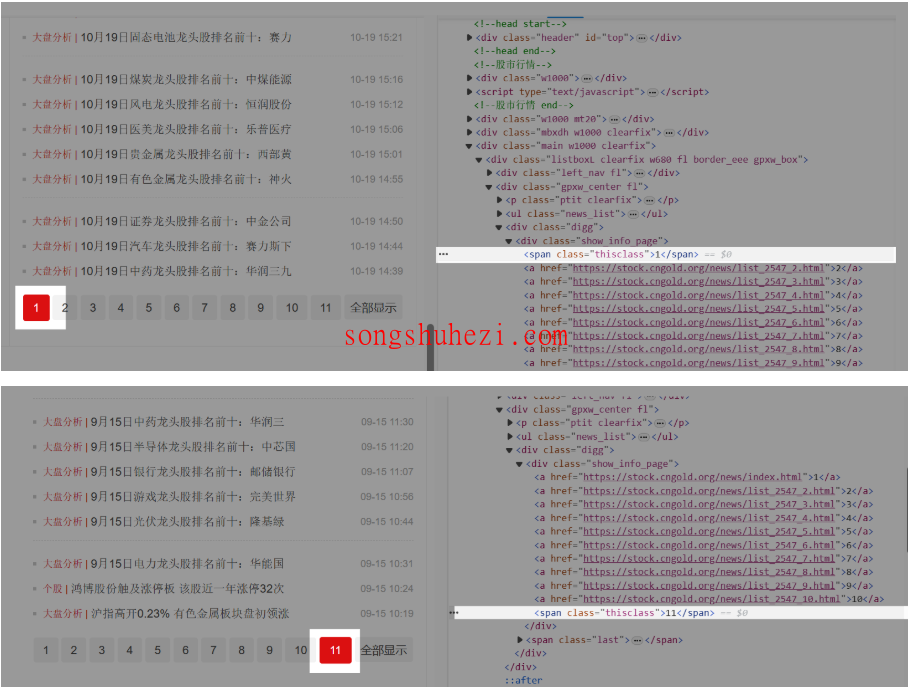
Task: Select timestamp 10-19 14:39
Action: [376, 272]
